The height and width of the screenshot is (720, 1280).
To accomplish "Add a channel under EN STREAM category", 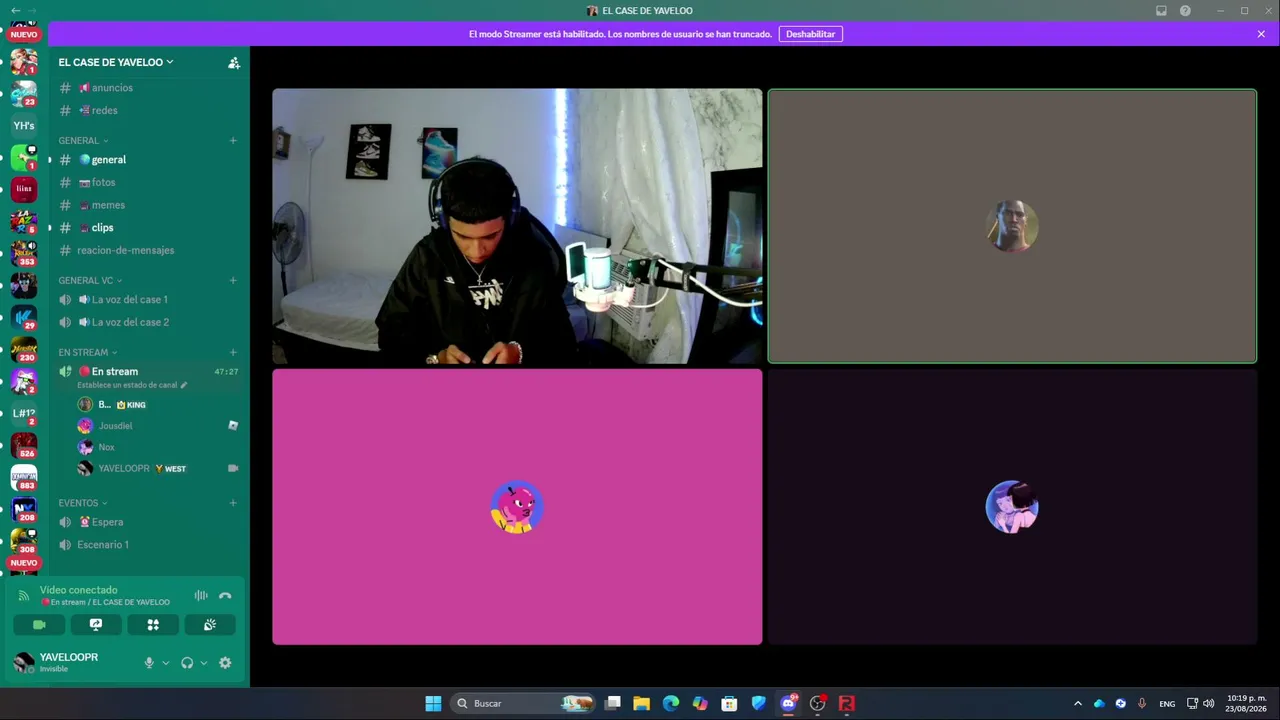I will tap(233, 353).
